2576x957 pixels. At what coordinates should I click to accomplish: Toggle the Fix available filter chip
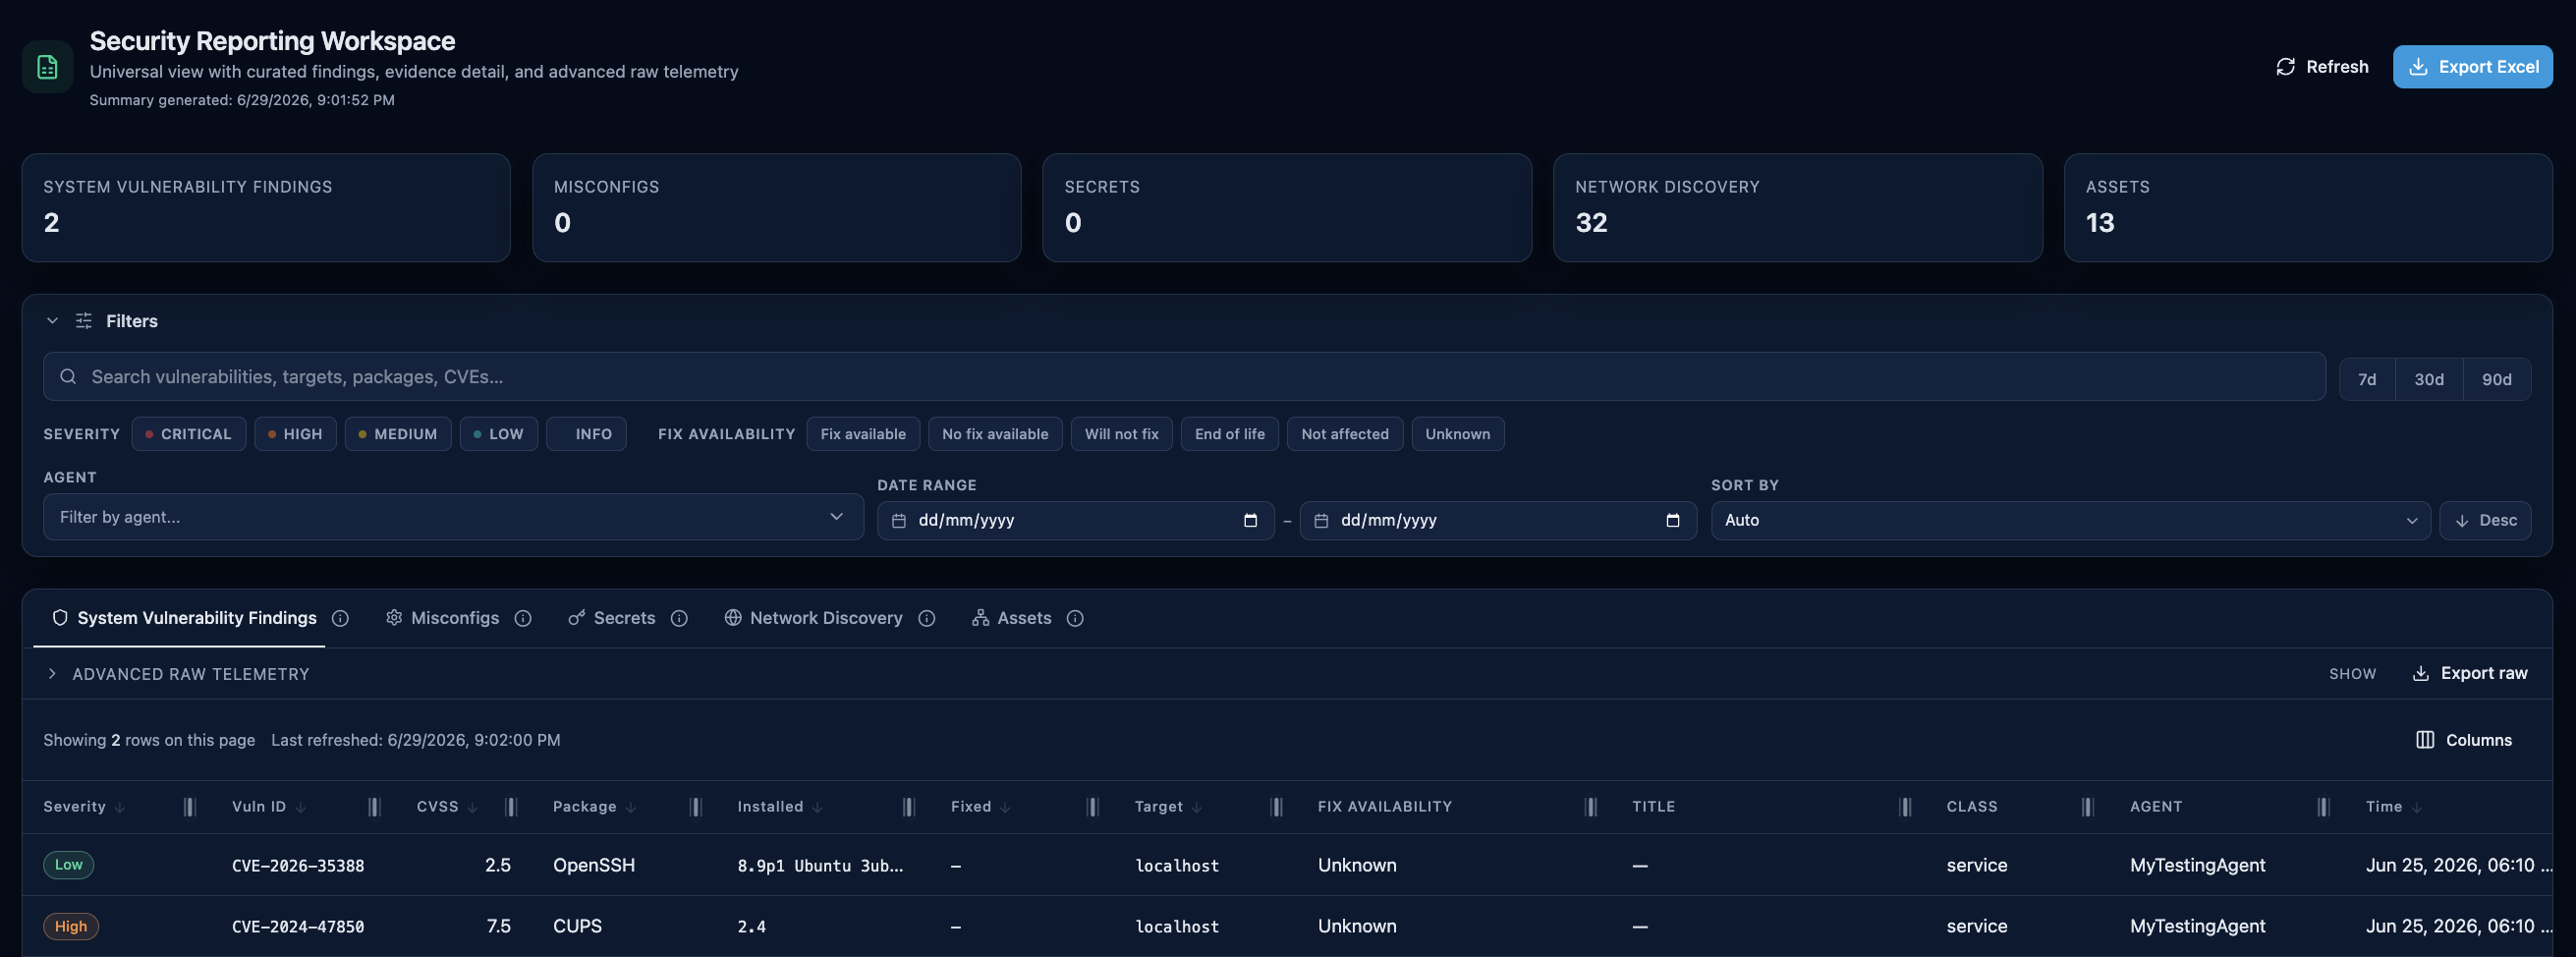[863, 434]
